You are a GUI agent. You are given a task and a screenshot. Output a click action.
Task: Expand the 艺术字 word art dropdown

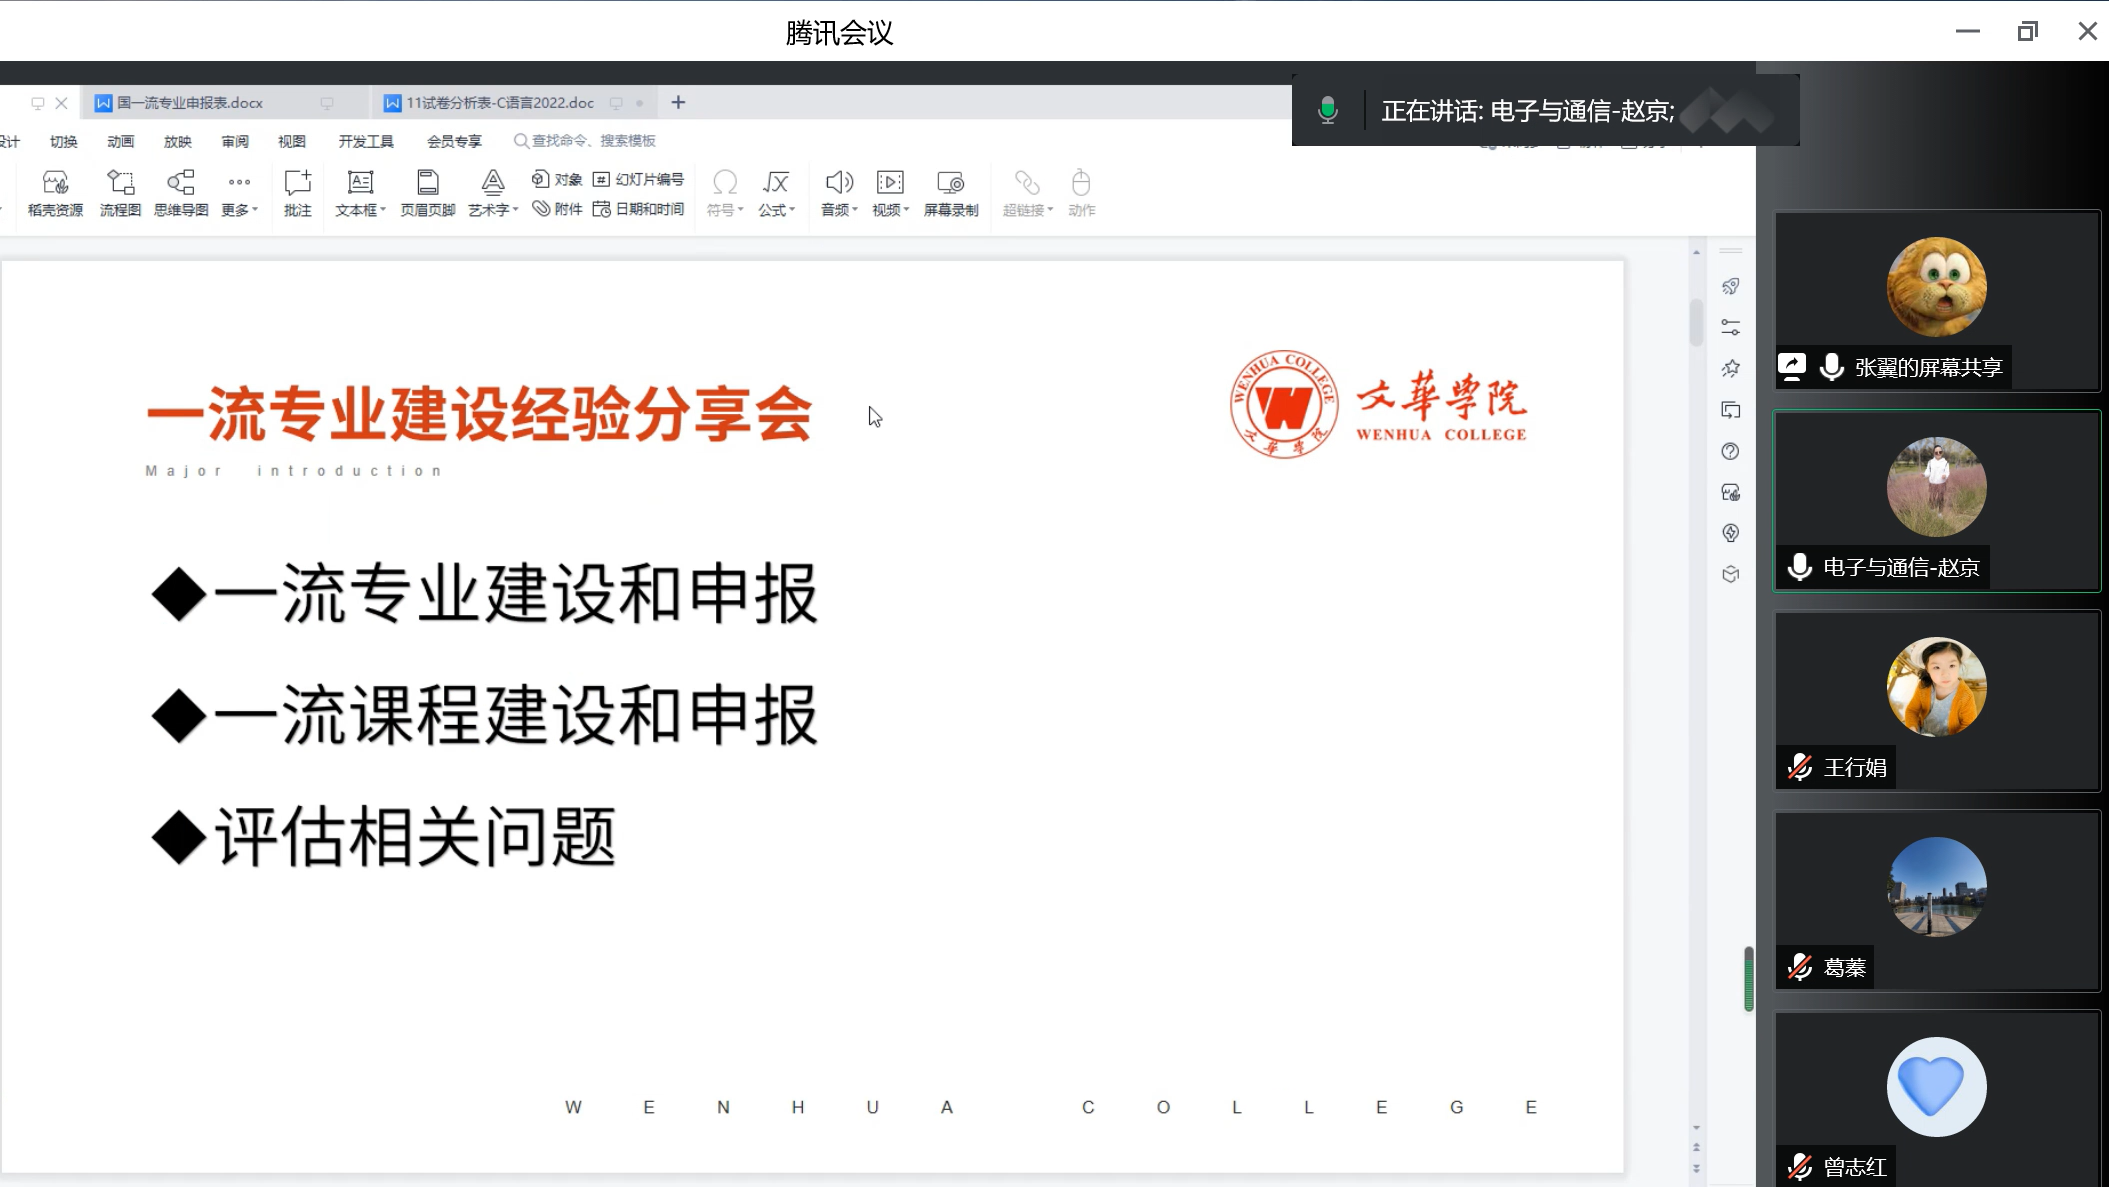pos(516,210)
